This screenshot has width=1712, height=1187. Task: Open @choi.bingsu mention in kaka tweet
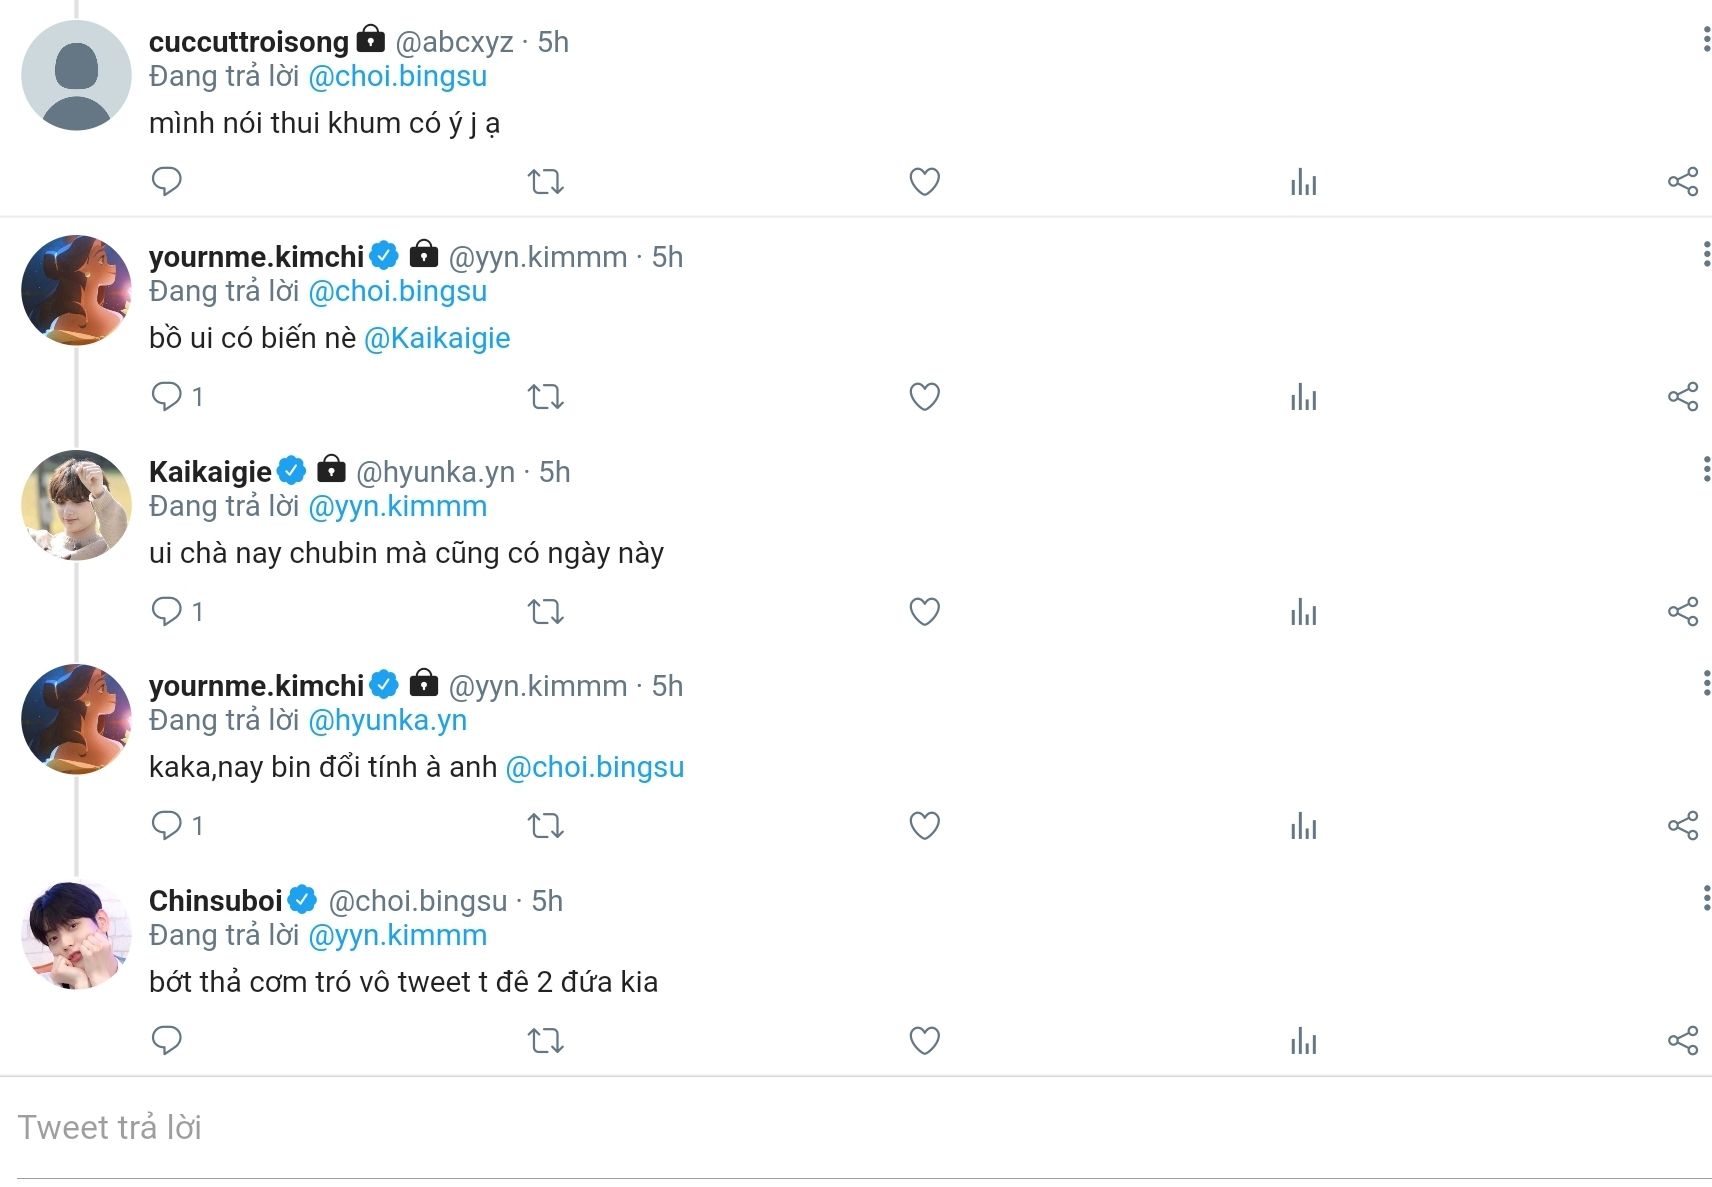pyautogui.click(x=595, y=767)
